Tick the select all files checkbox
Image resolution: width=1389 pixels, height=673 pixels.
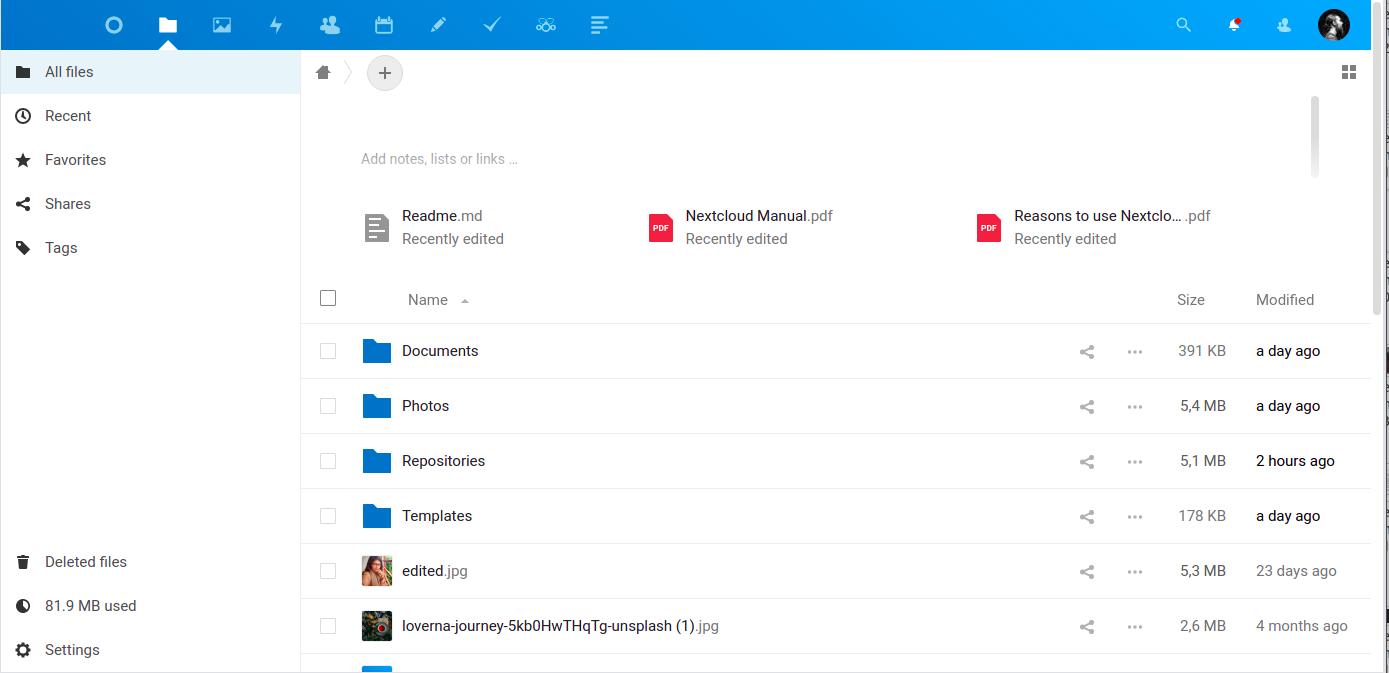pos(328,298)
